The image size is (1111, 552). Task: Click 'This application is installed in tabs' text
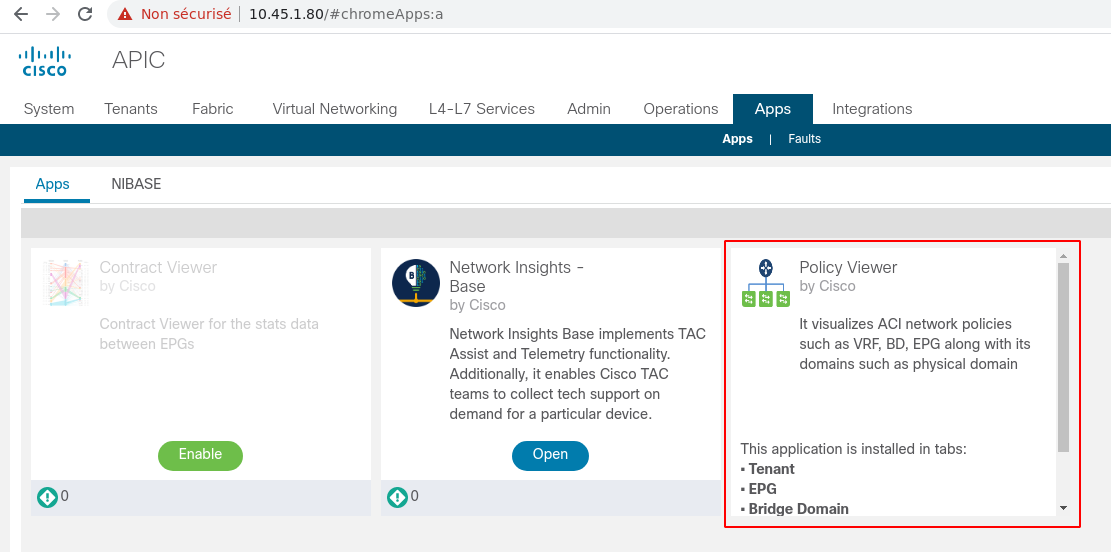[854, 449]
